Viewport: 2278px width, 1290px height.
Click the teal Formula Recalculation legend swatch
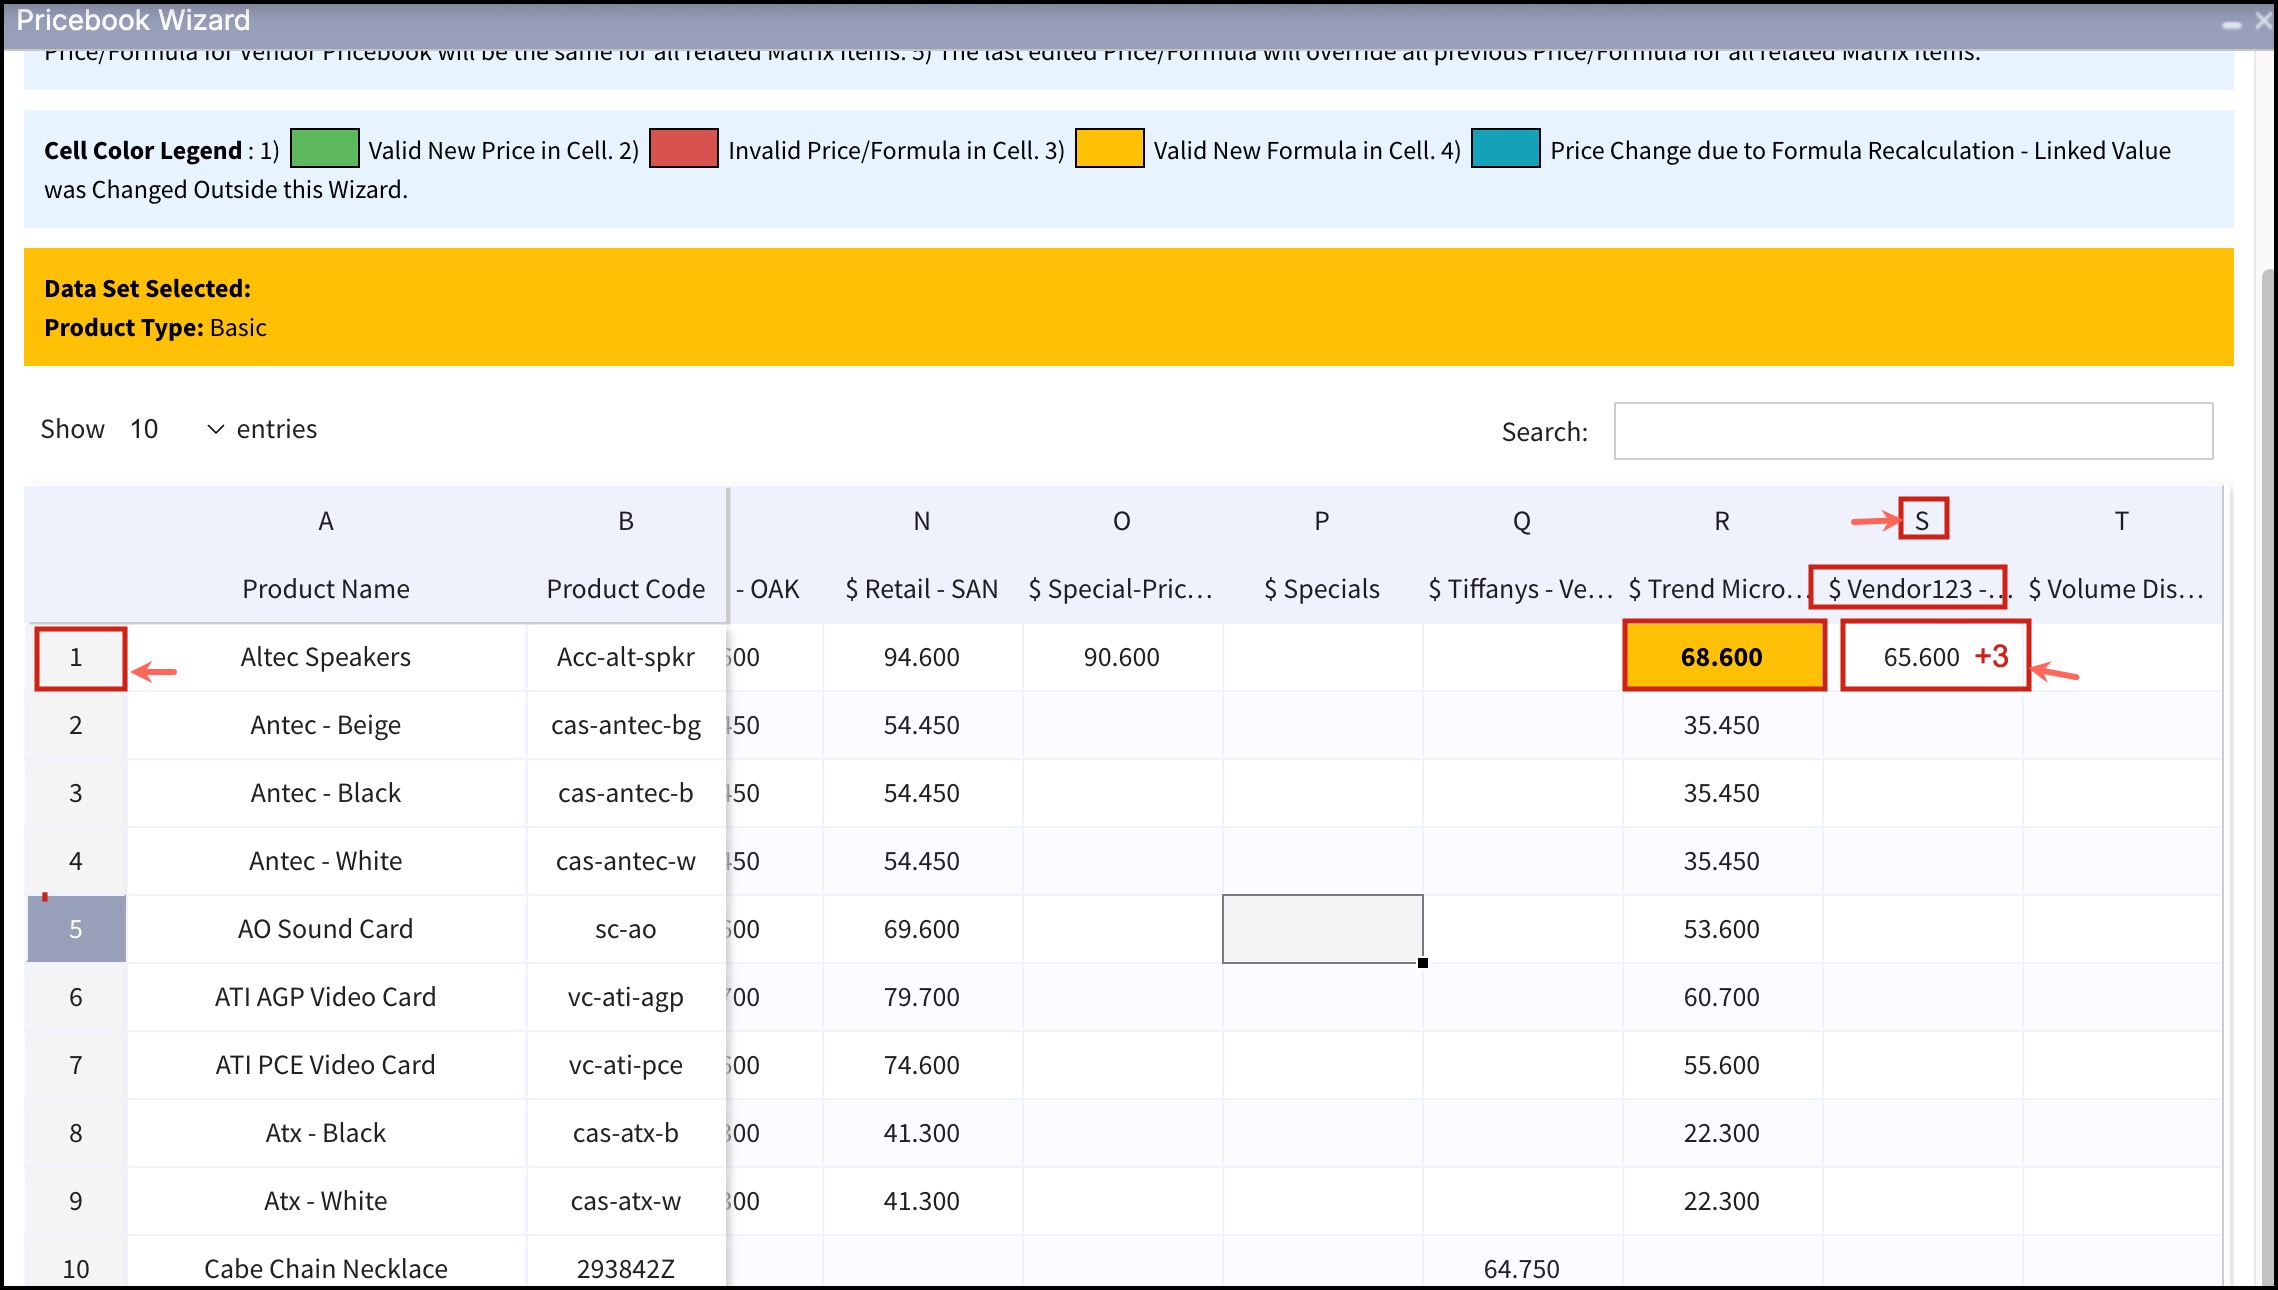point(1506,149)
